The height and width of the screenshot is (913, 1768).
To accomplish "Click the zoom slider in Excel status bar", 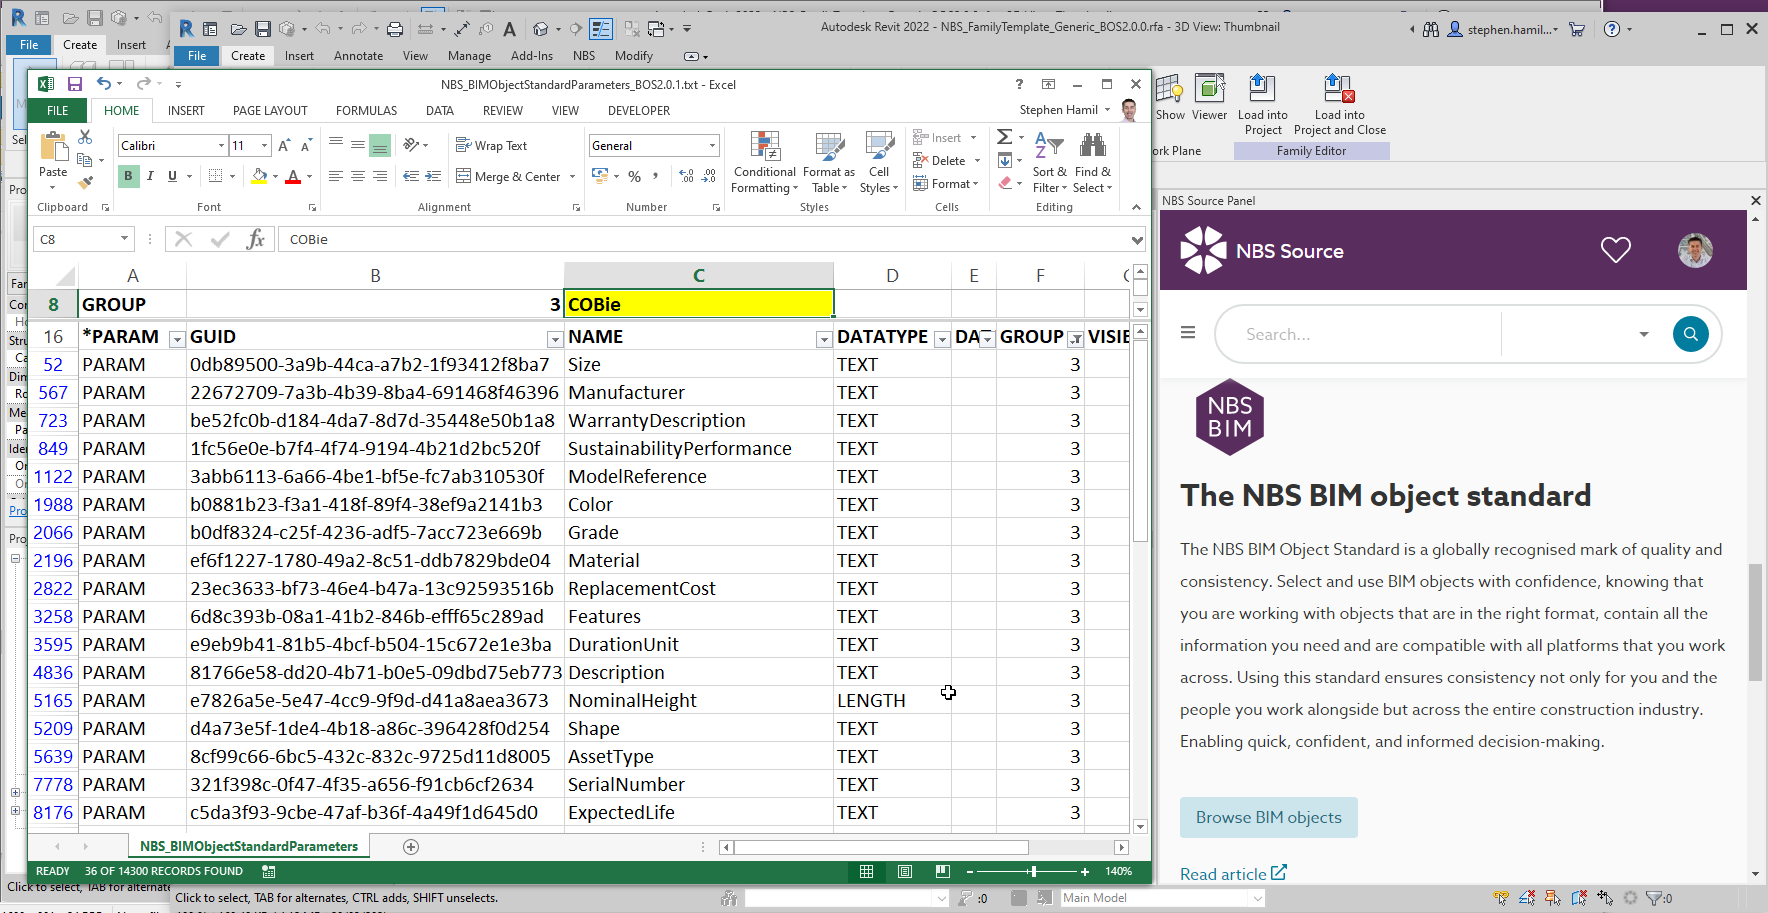I will 1032,872.
